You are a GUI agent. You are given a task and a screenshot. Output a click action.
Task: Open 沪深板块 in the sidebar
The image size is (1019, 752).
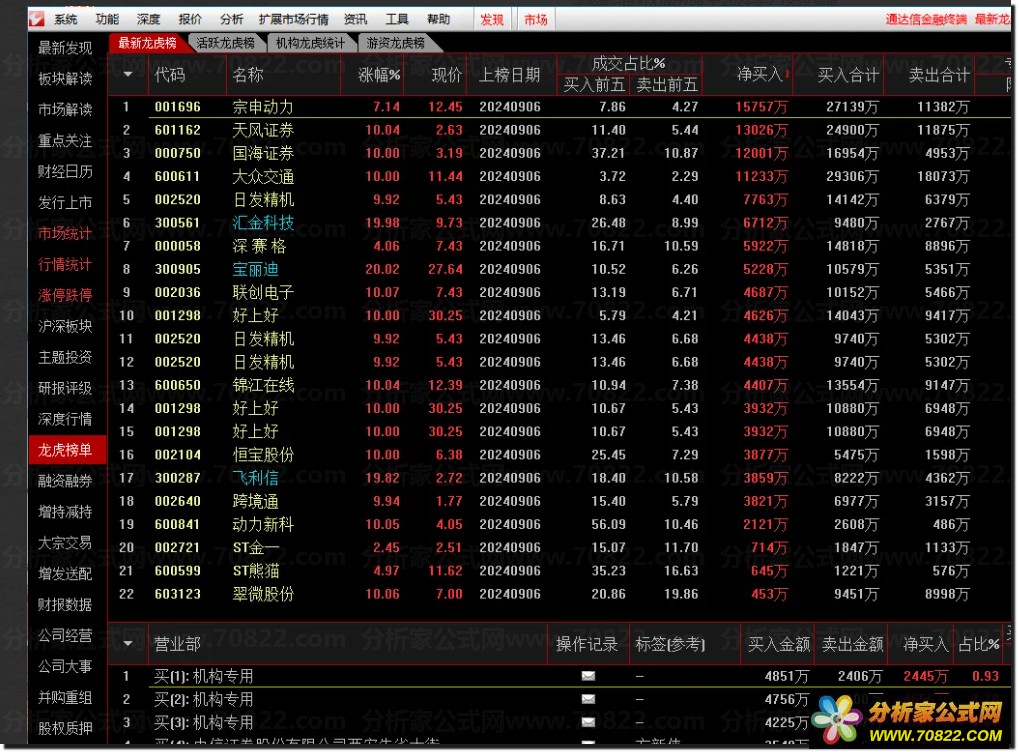click(x=65, y=326)
